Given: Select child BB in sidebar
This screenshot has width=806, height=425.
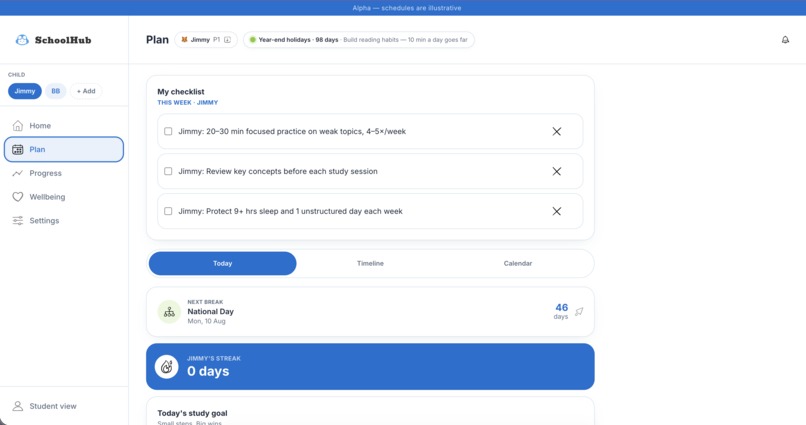Looking at the screenshot, I should point(56,91).
